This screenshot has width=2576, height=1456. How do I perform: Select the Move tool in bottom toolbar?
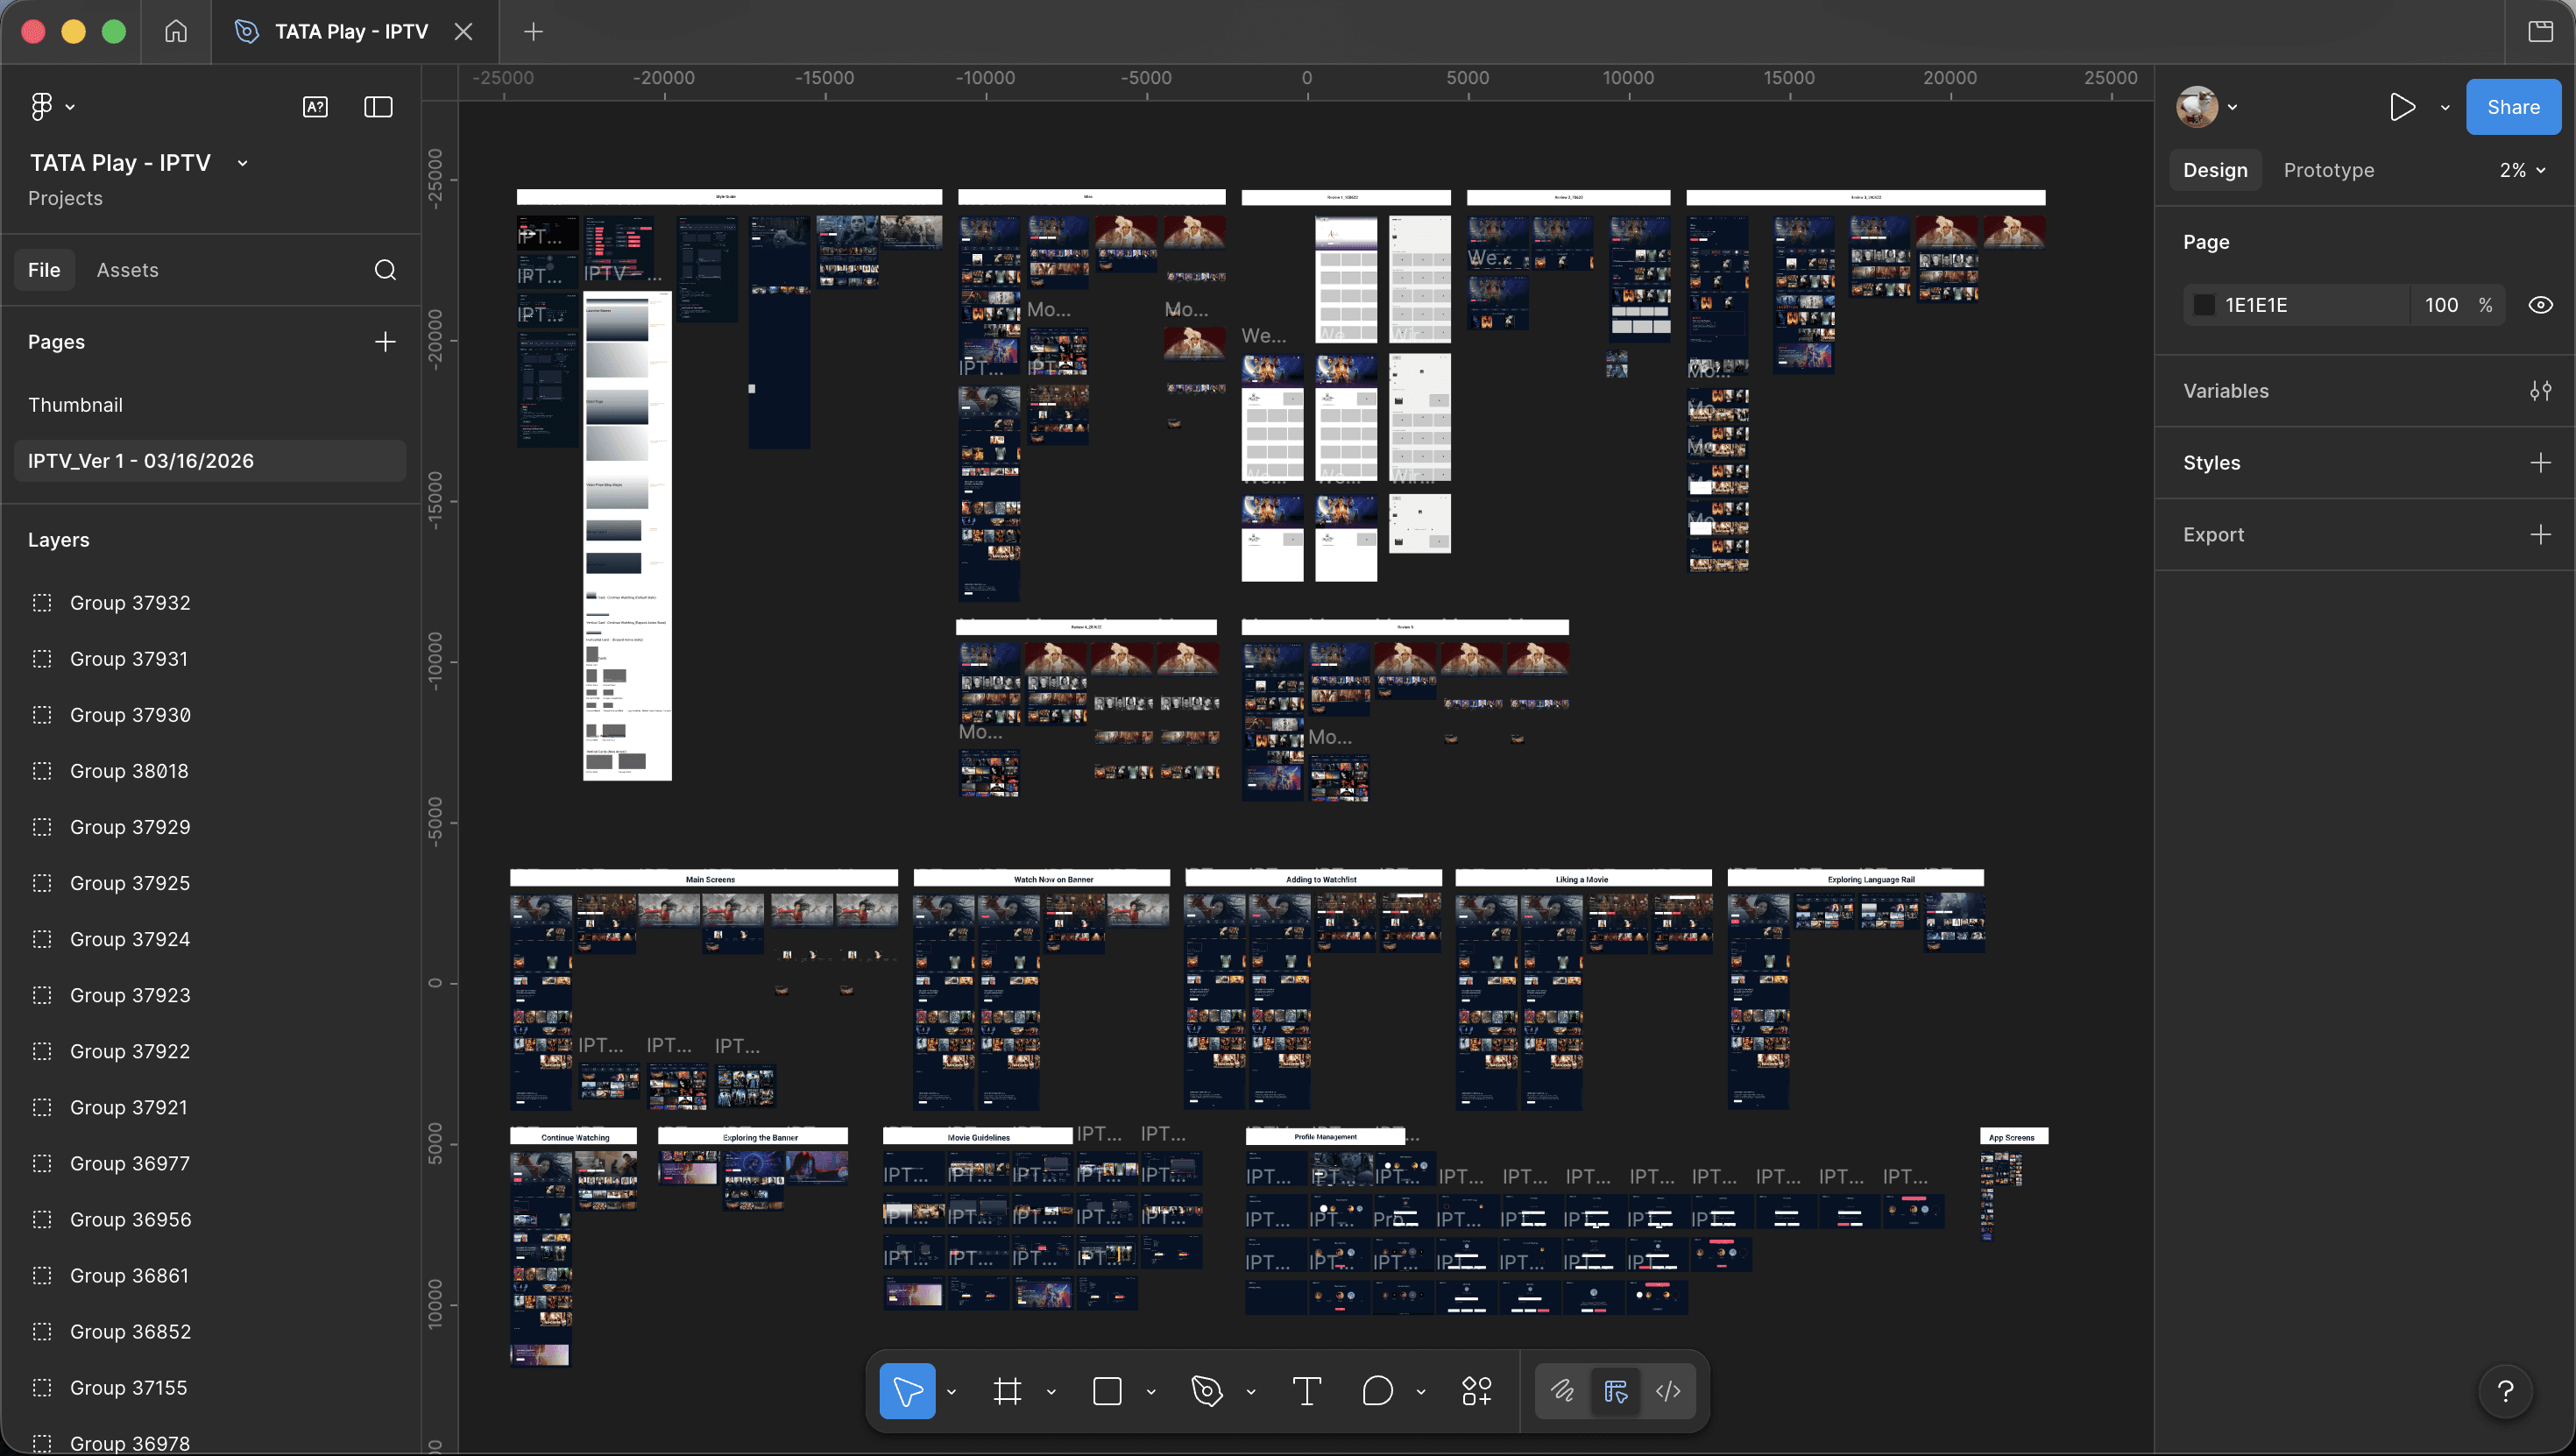[907, 1391]
